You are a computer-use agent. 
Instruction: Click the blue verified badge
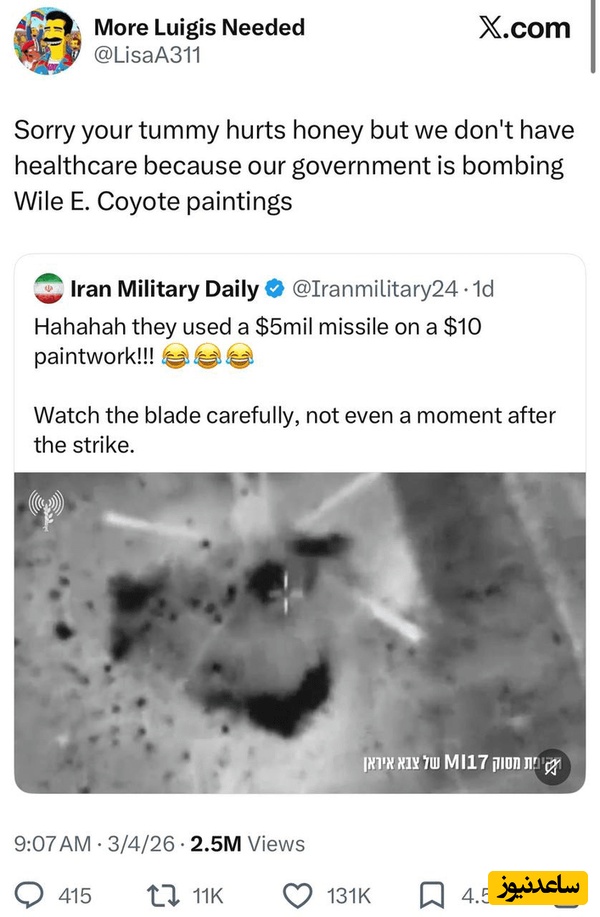pyautogui.click(x=274, y=290)
